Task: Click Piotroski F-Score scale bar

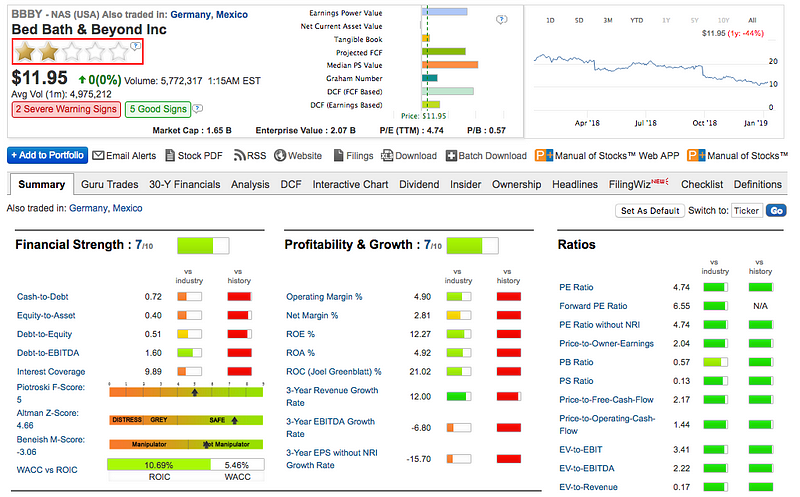Action: pyautogui.click(x=186, y=392)
